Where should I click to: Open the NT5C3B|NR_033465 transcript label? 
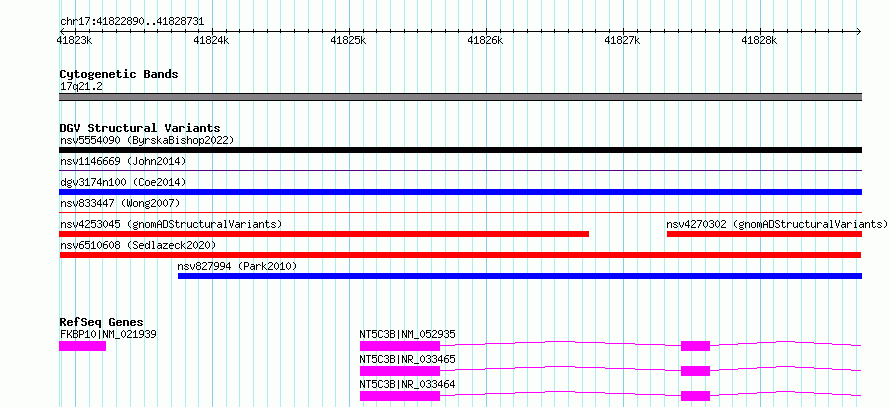408,359
